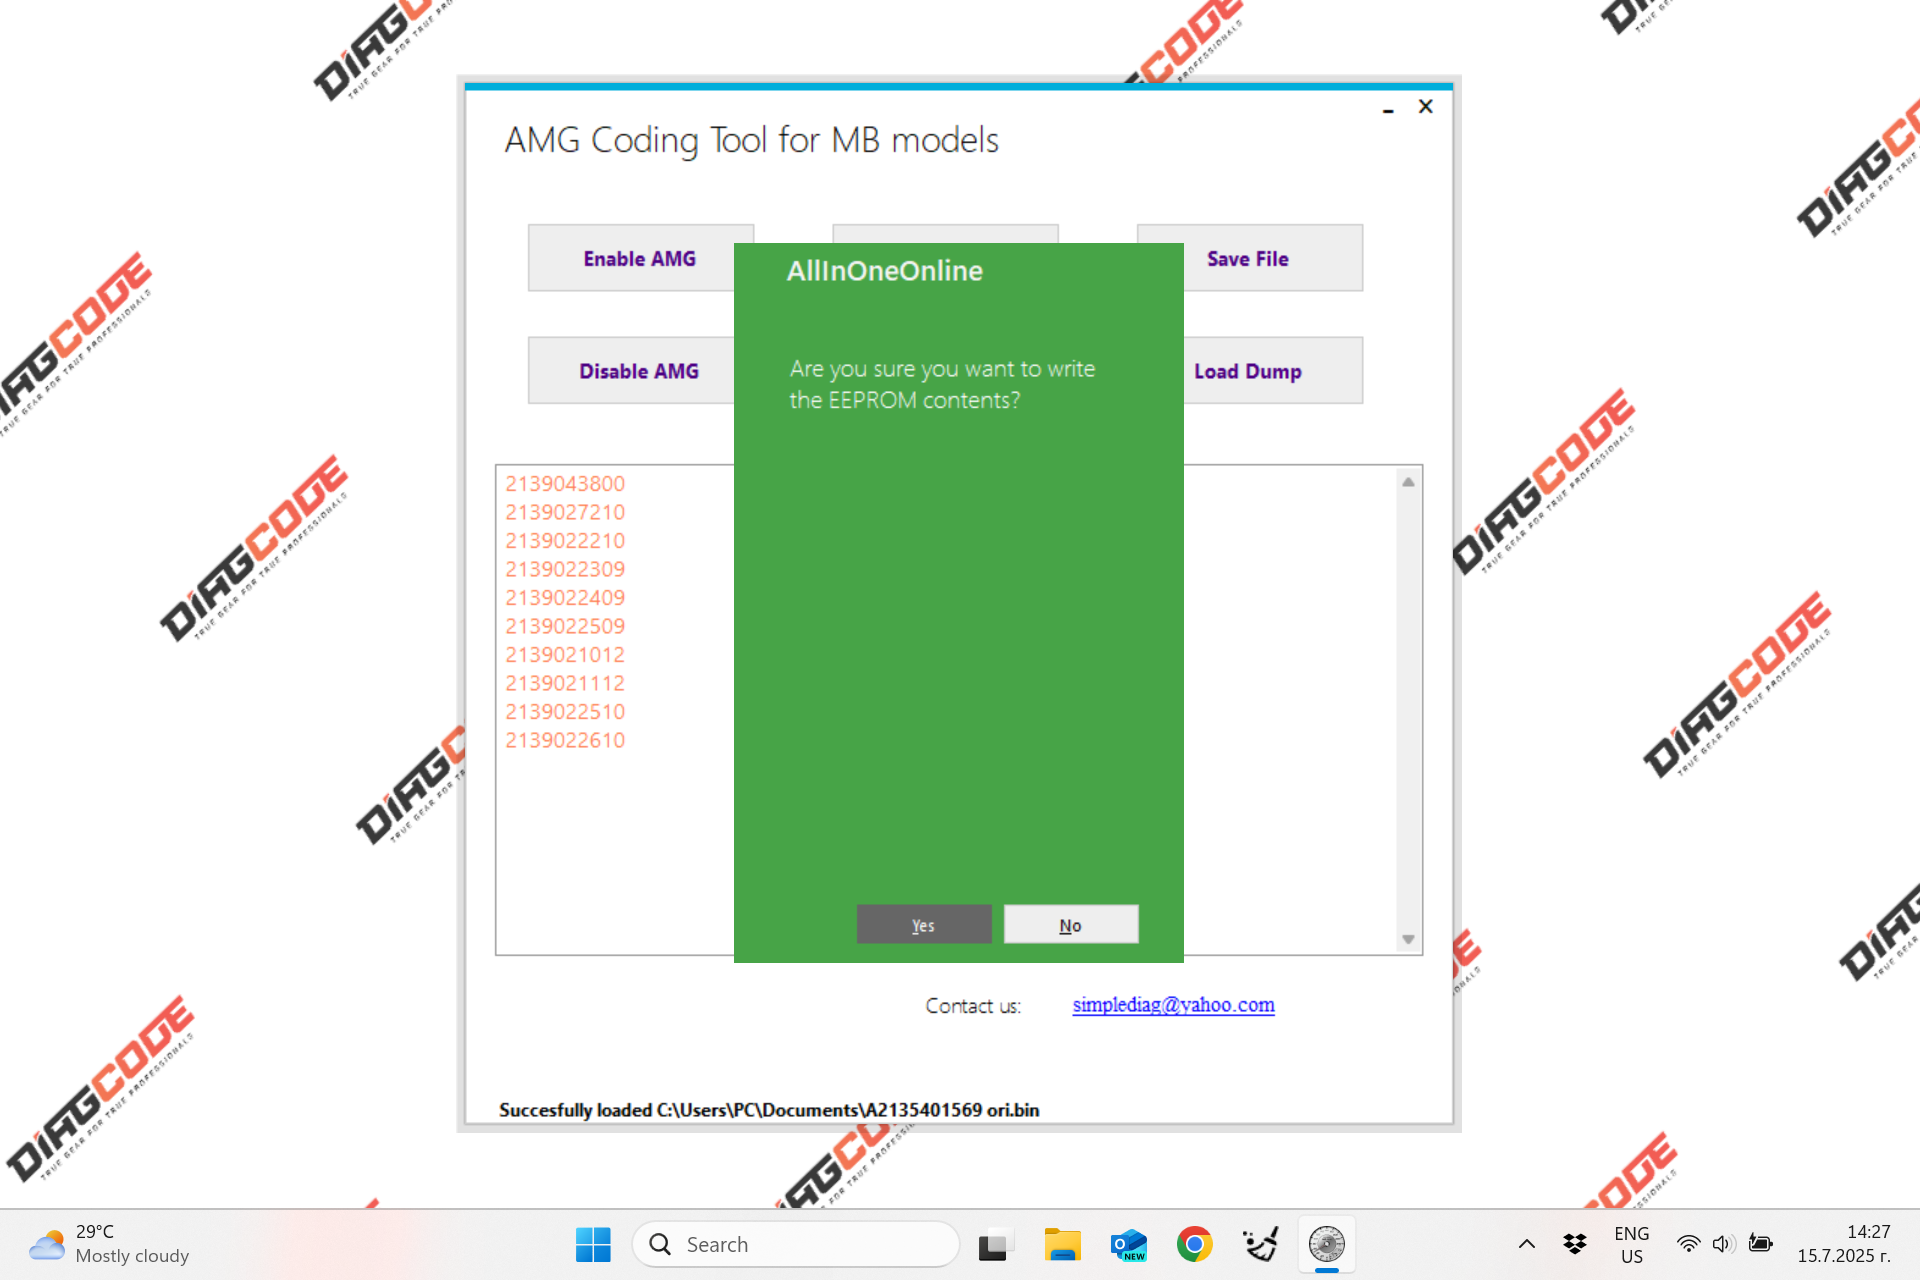The height and width of the screenshot is (1280, 1920).
Task: Select list entry 2139021012
Action: [565, 655]
